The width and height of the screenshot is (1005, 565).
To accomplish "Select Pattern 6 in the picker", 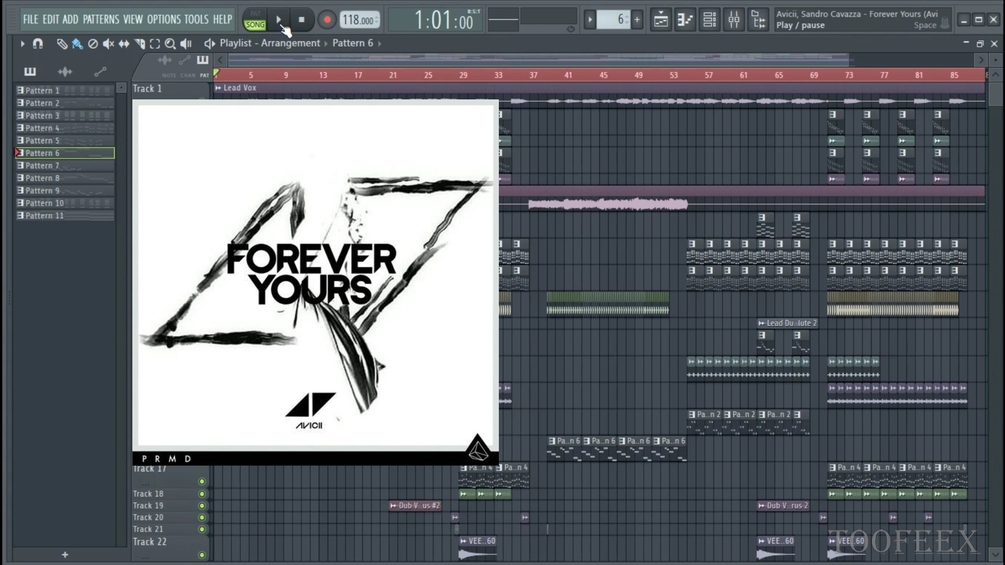I will pos(65,153).
